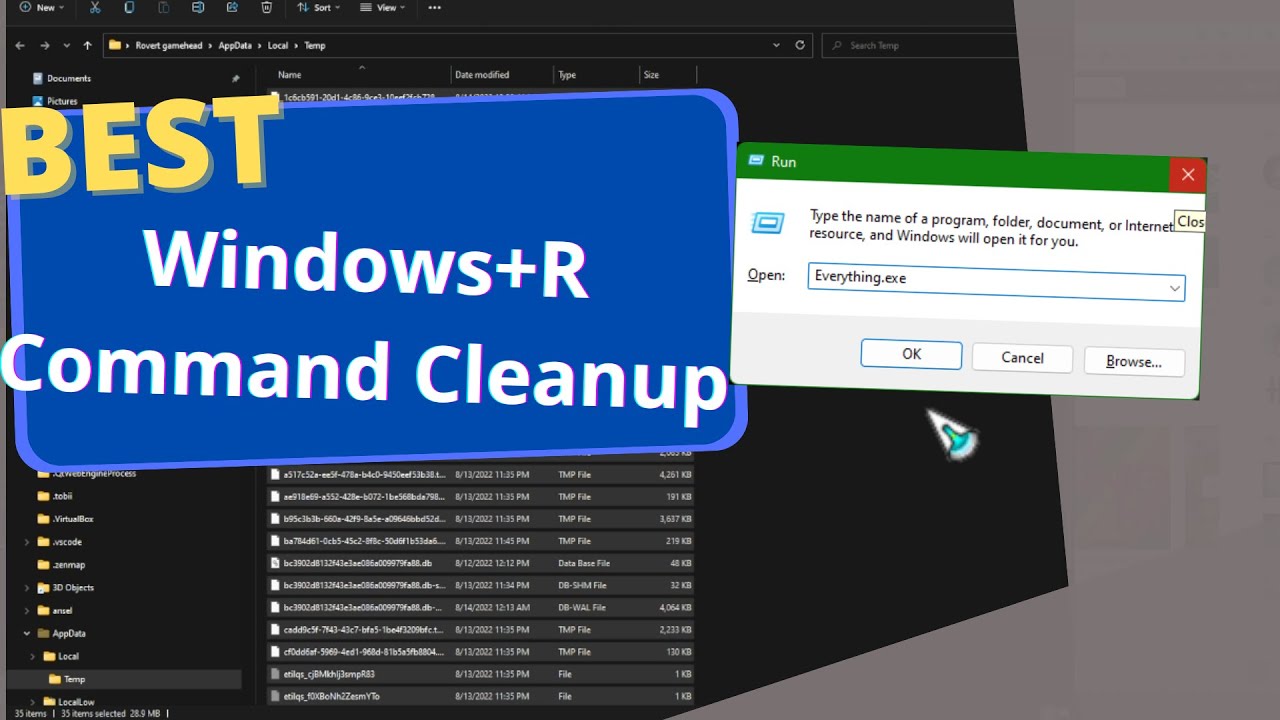Expand the Open combo box arrow in Run
This screenshot has width=1280, height=720.
1175,288
